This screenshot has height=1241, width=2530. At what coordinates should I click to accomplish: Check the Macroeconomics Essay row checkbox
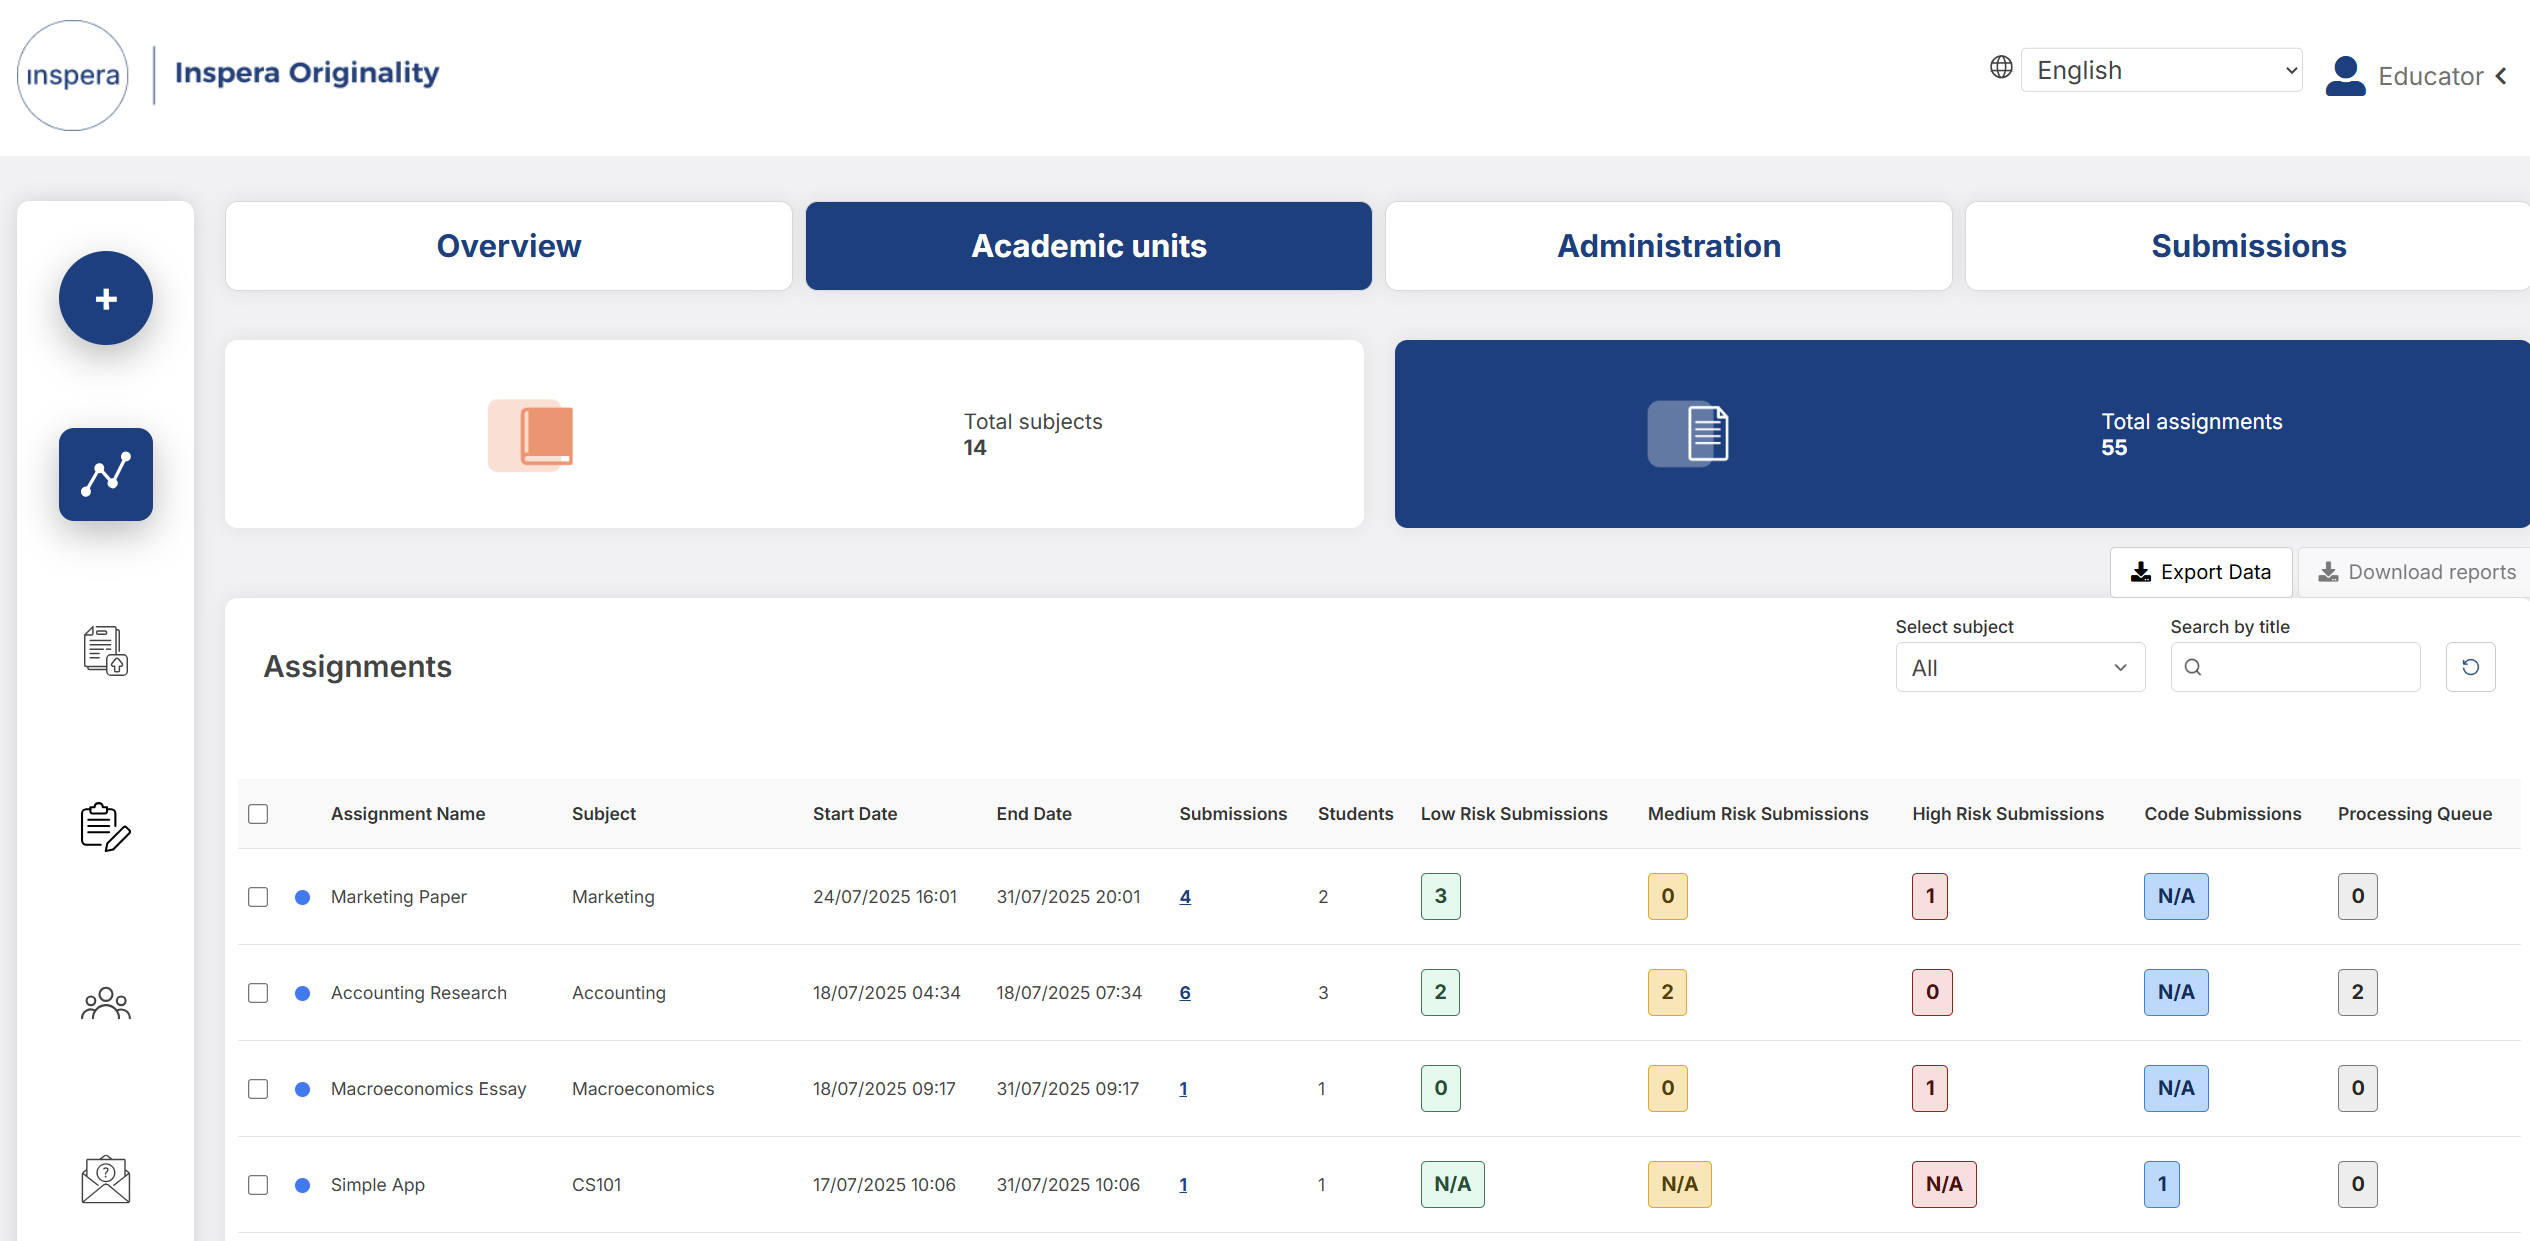click(258, 1089)
